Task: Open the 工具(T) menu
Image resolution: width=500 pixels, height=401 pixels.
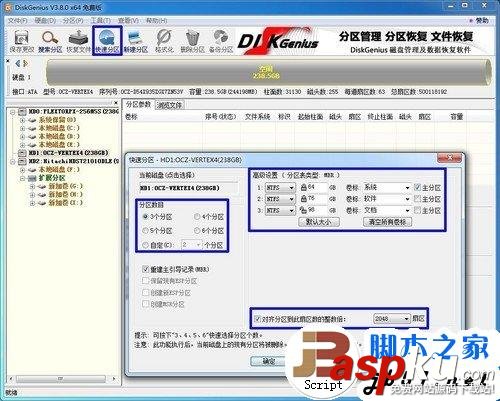Action: [101, 21]
